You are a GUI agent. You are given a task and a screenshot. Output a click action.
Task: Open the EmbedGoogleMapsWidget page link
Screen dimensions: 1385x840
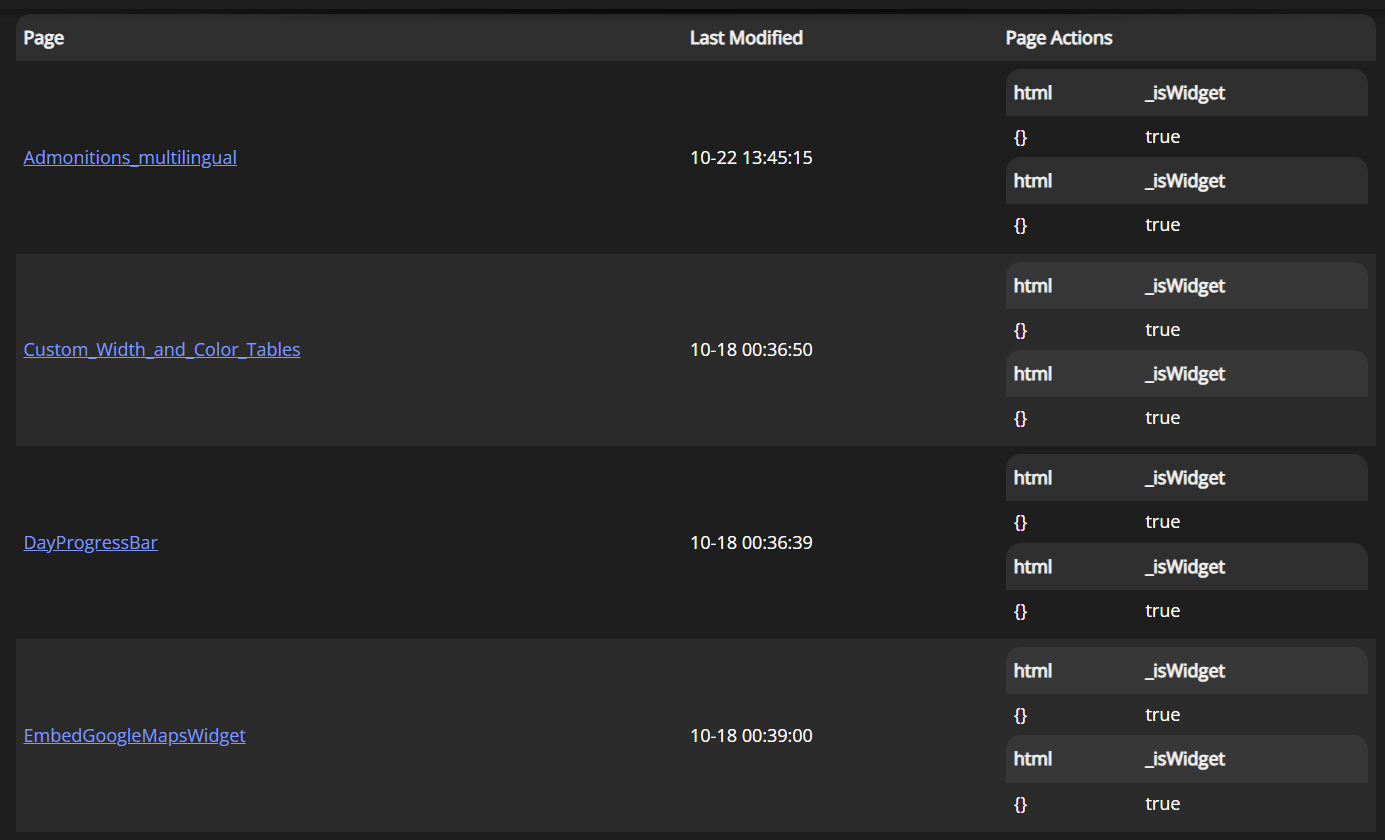click(135, 736)
